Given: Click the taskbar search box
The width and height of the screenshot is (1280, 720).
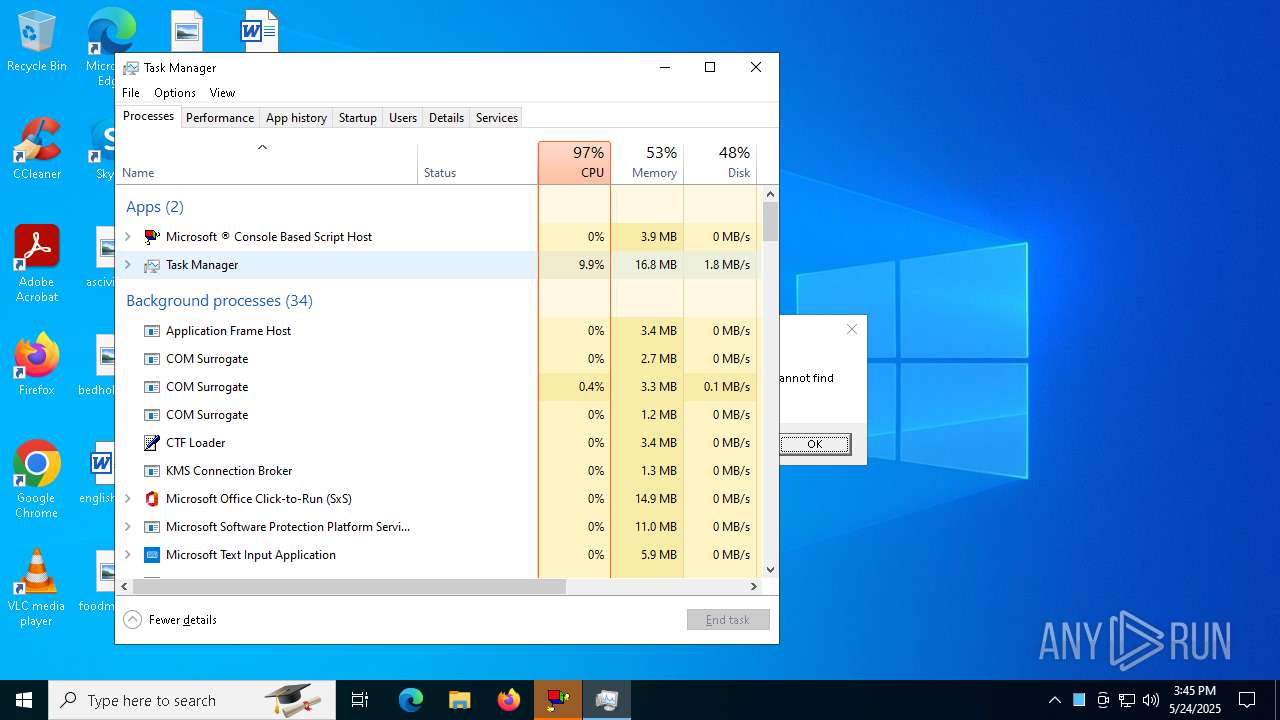Looking at the screenshot, I should (x=192, y=700).
